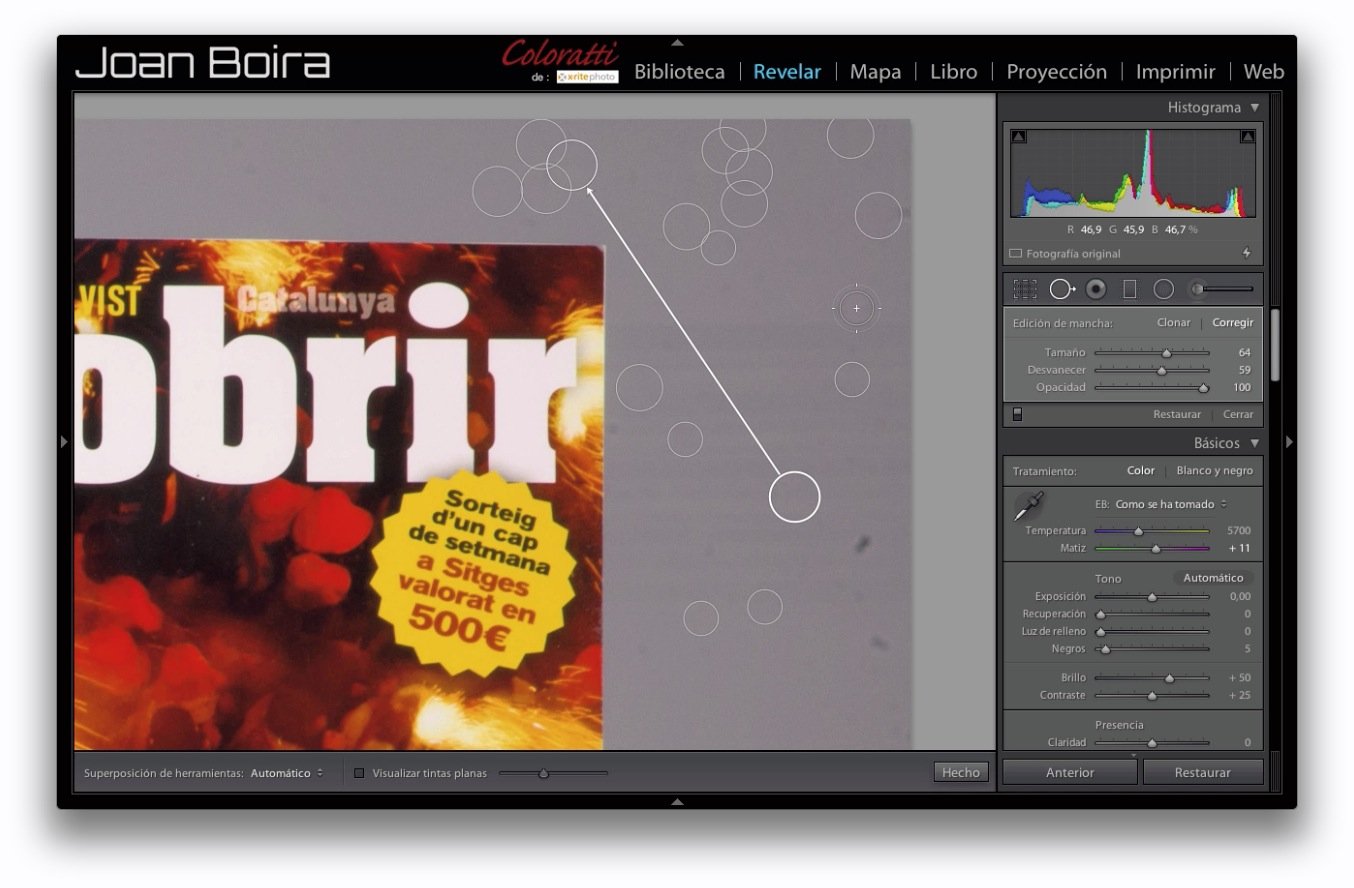Click the Temperatura value 5700
1354x888 pixels.
[x=1239, y=531]
